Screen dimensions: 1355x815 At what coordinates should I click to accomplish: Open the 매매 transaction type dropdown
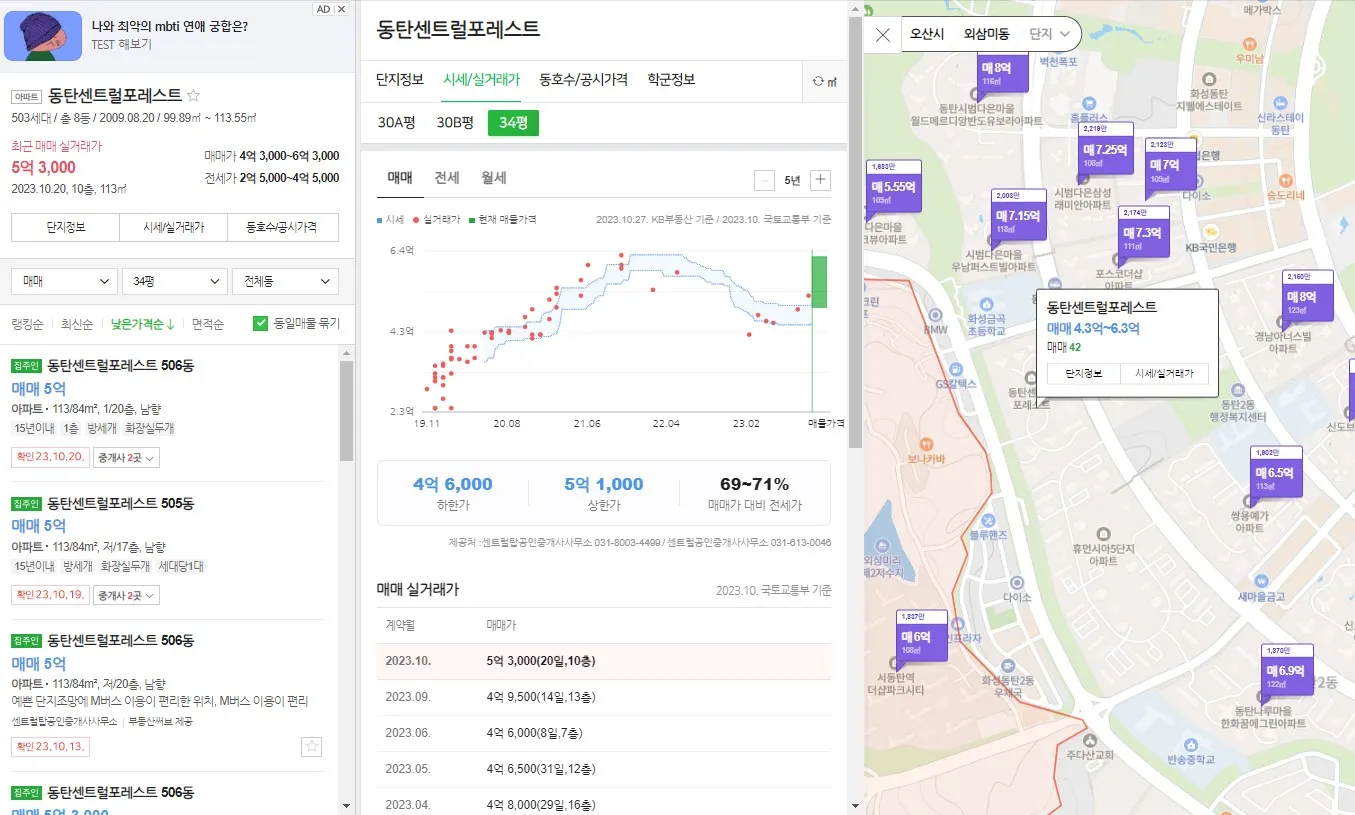click(65, 281)
